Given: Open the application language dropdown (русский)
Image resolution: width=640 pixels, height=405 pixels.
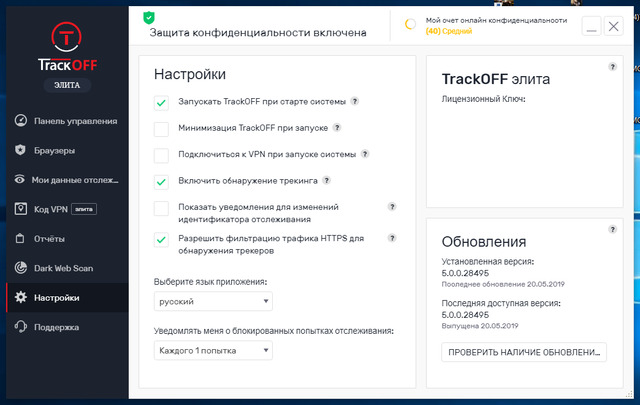Looking at the screenshot, I should [214, 301].
